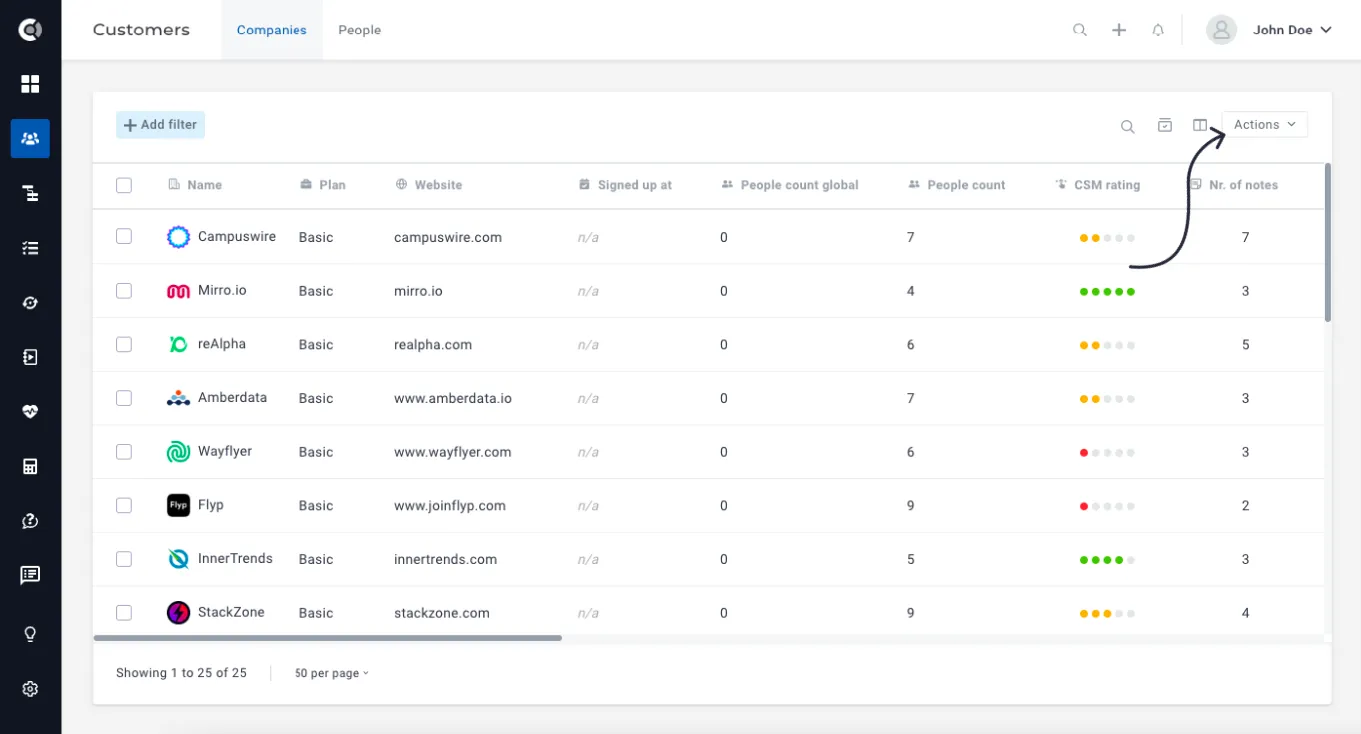
Task: Check the Mirro.io row checkbox
Action: click(124, 291)
